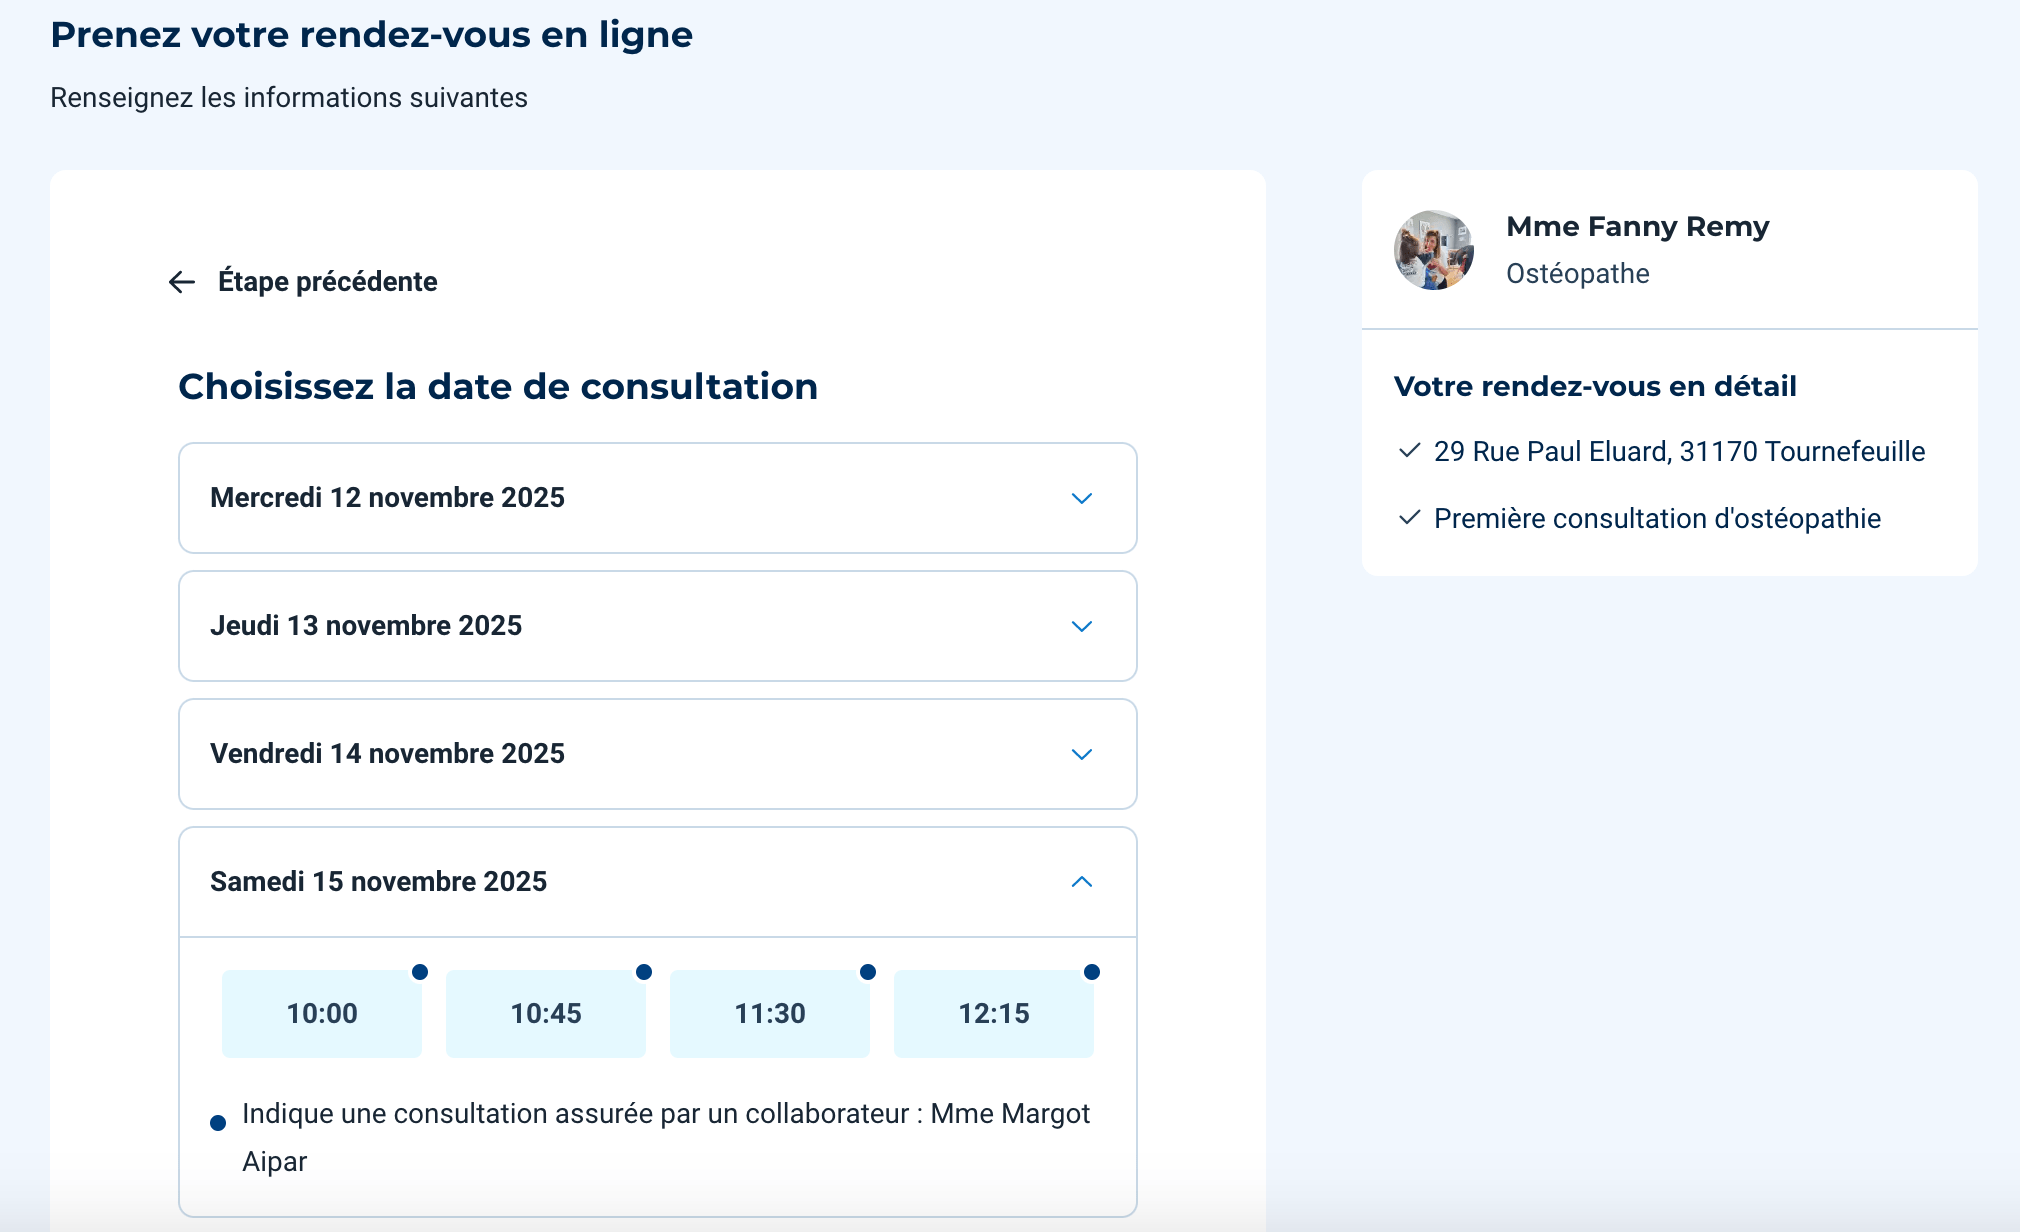Click collaborator dot on 11:30 slot

[868, 972]
